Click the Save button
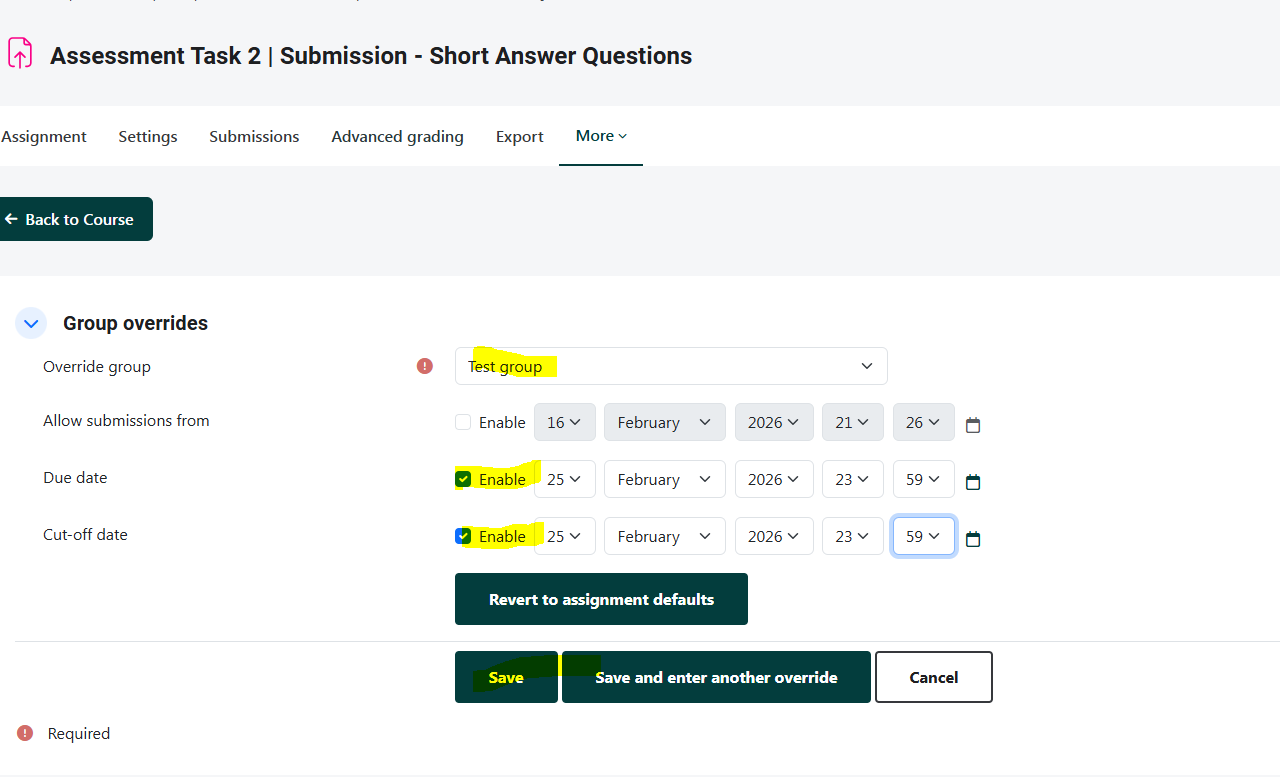 coord(506,677)
